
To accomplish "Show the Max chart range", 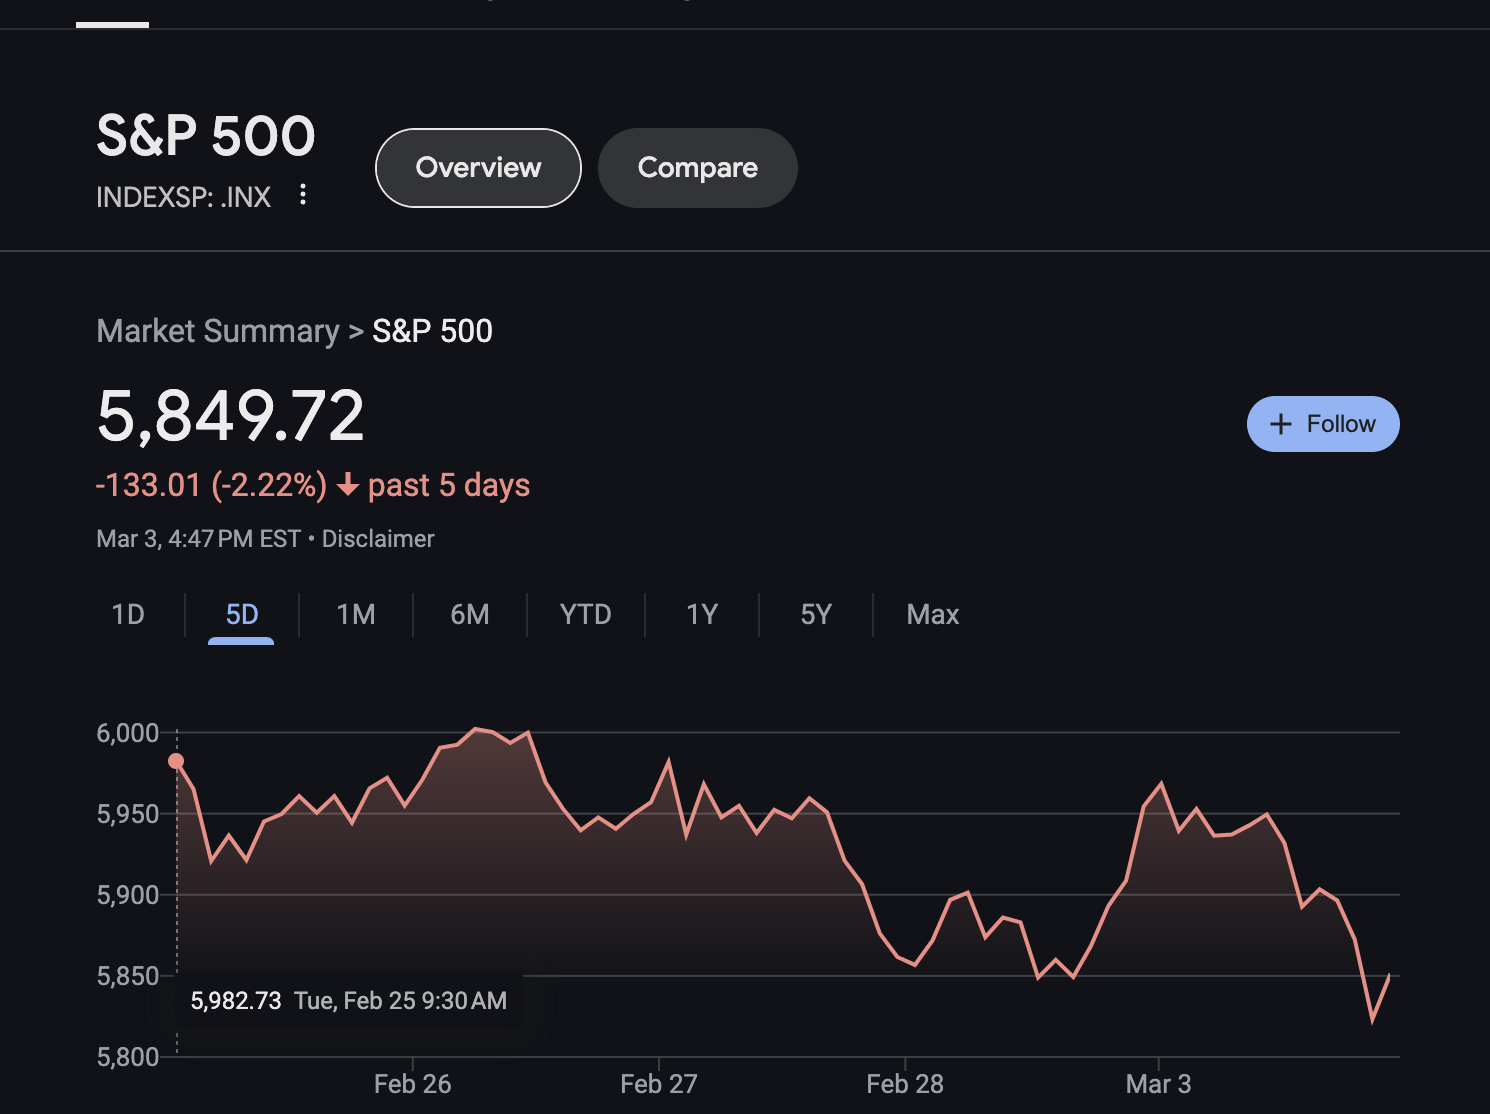I will click(x=933, y=614).
